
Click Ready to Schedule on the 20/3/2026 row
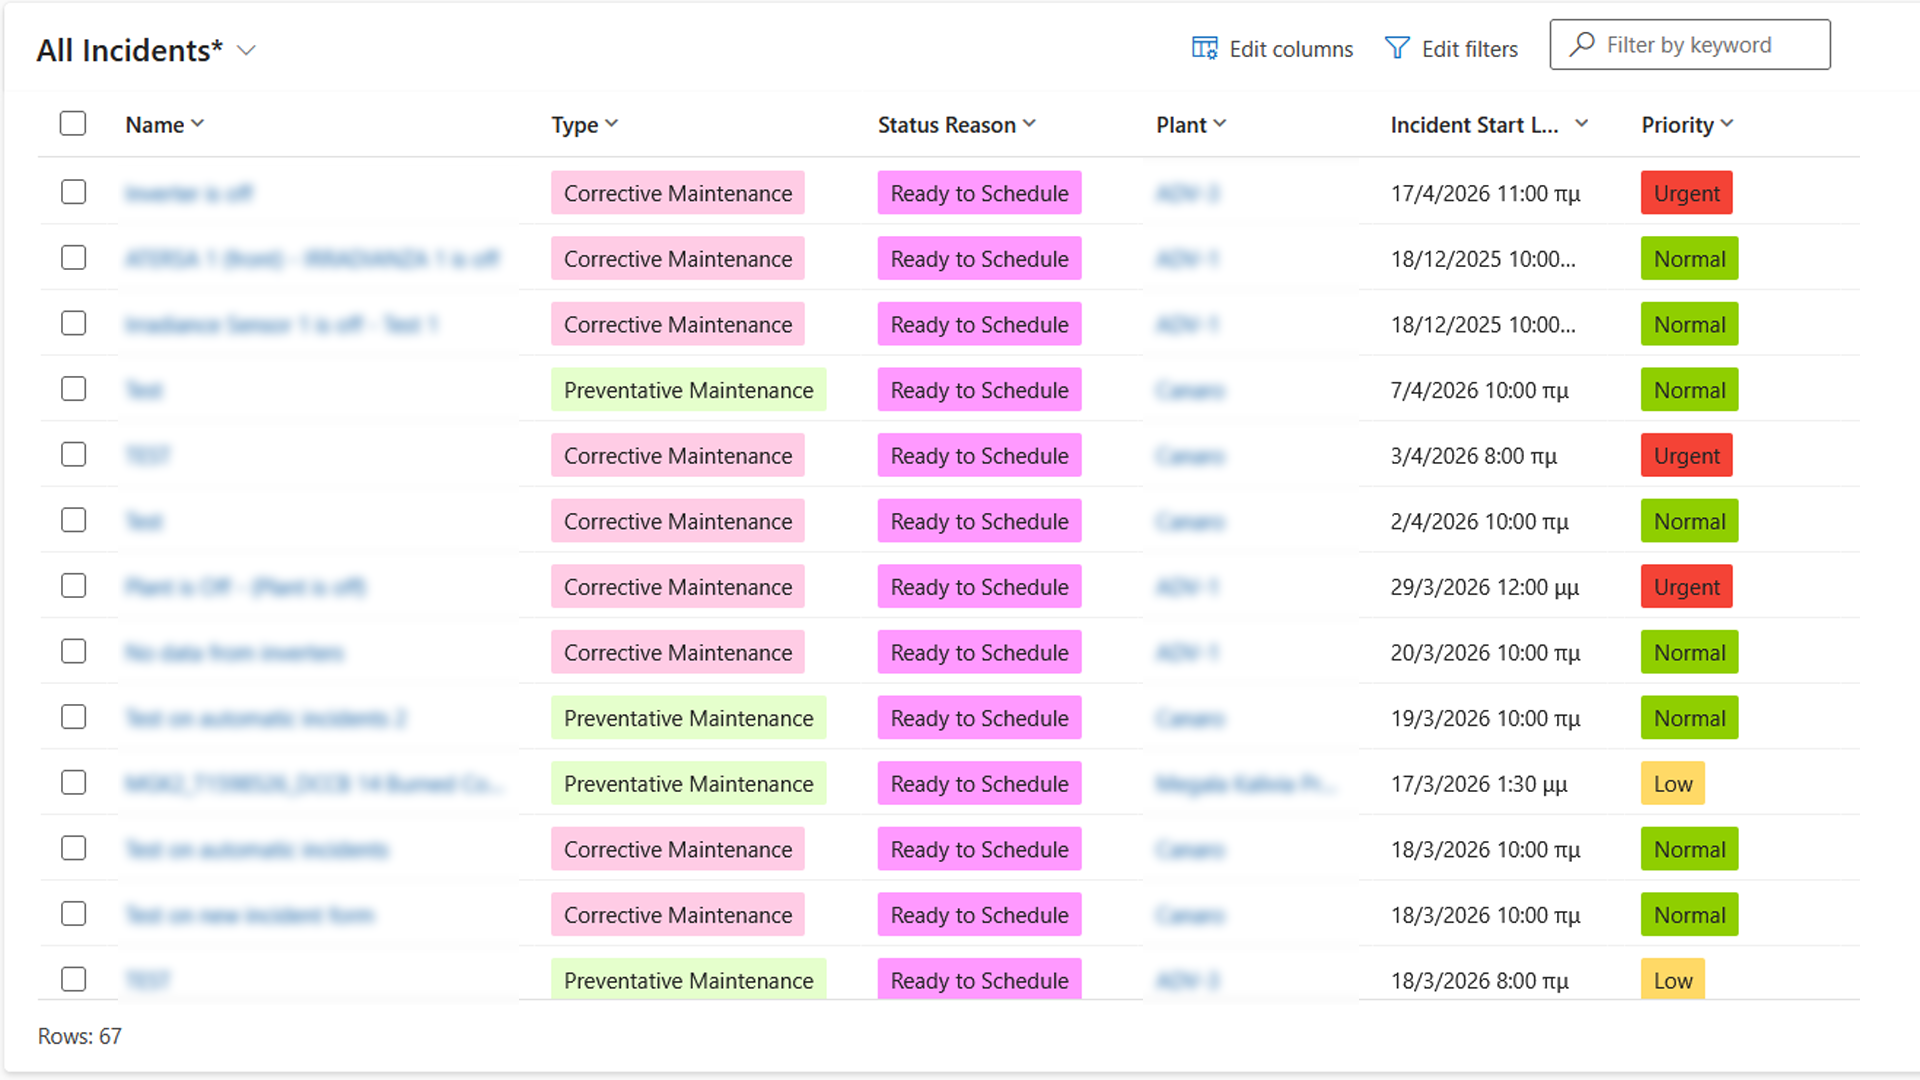[x=980, y=653]
